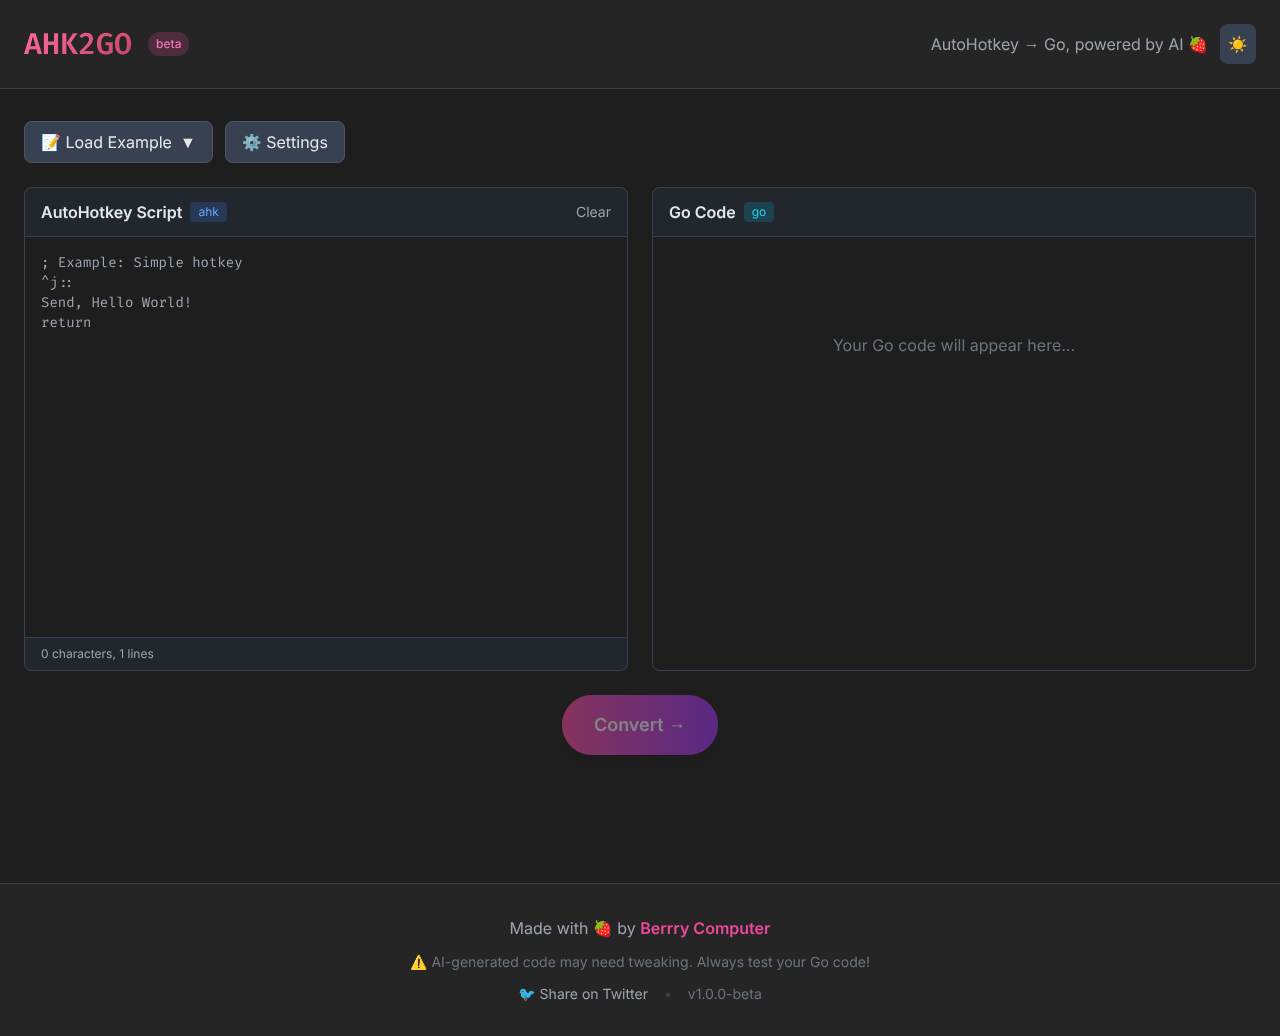The width and height of the screenshot is (1280, 1036).
Task: Click the notepad icon on Load Example
Action: coord(50,142)
